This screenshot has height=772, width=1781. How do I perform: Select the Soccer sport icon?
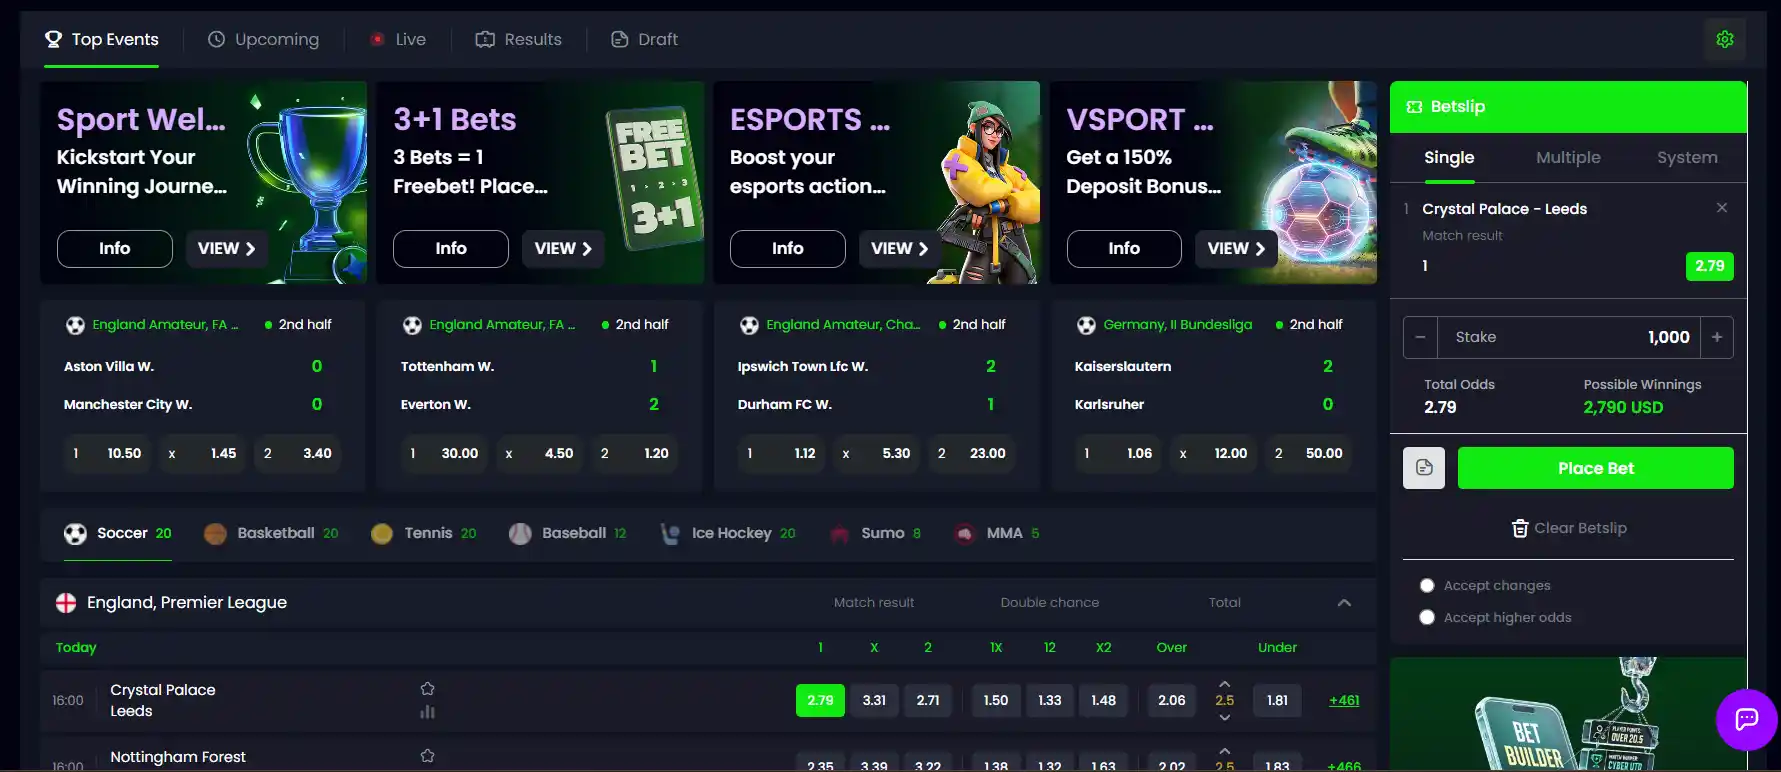75,534
